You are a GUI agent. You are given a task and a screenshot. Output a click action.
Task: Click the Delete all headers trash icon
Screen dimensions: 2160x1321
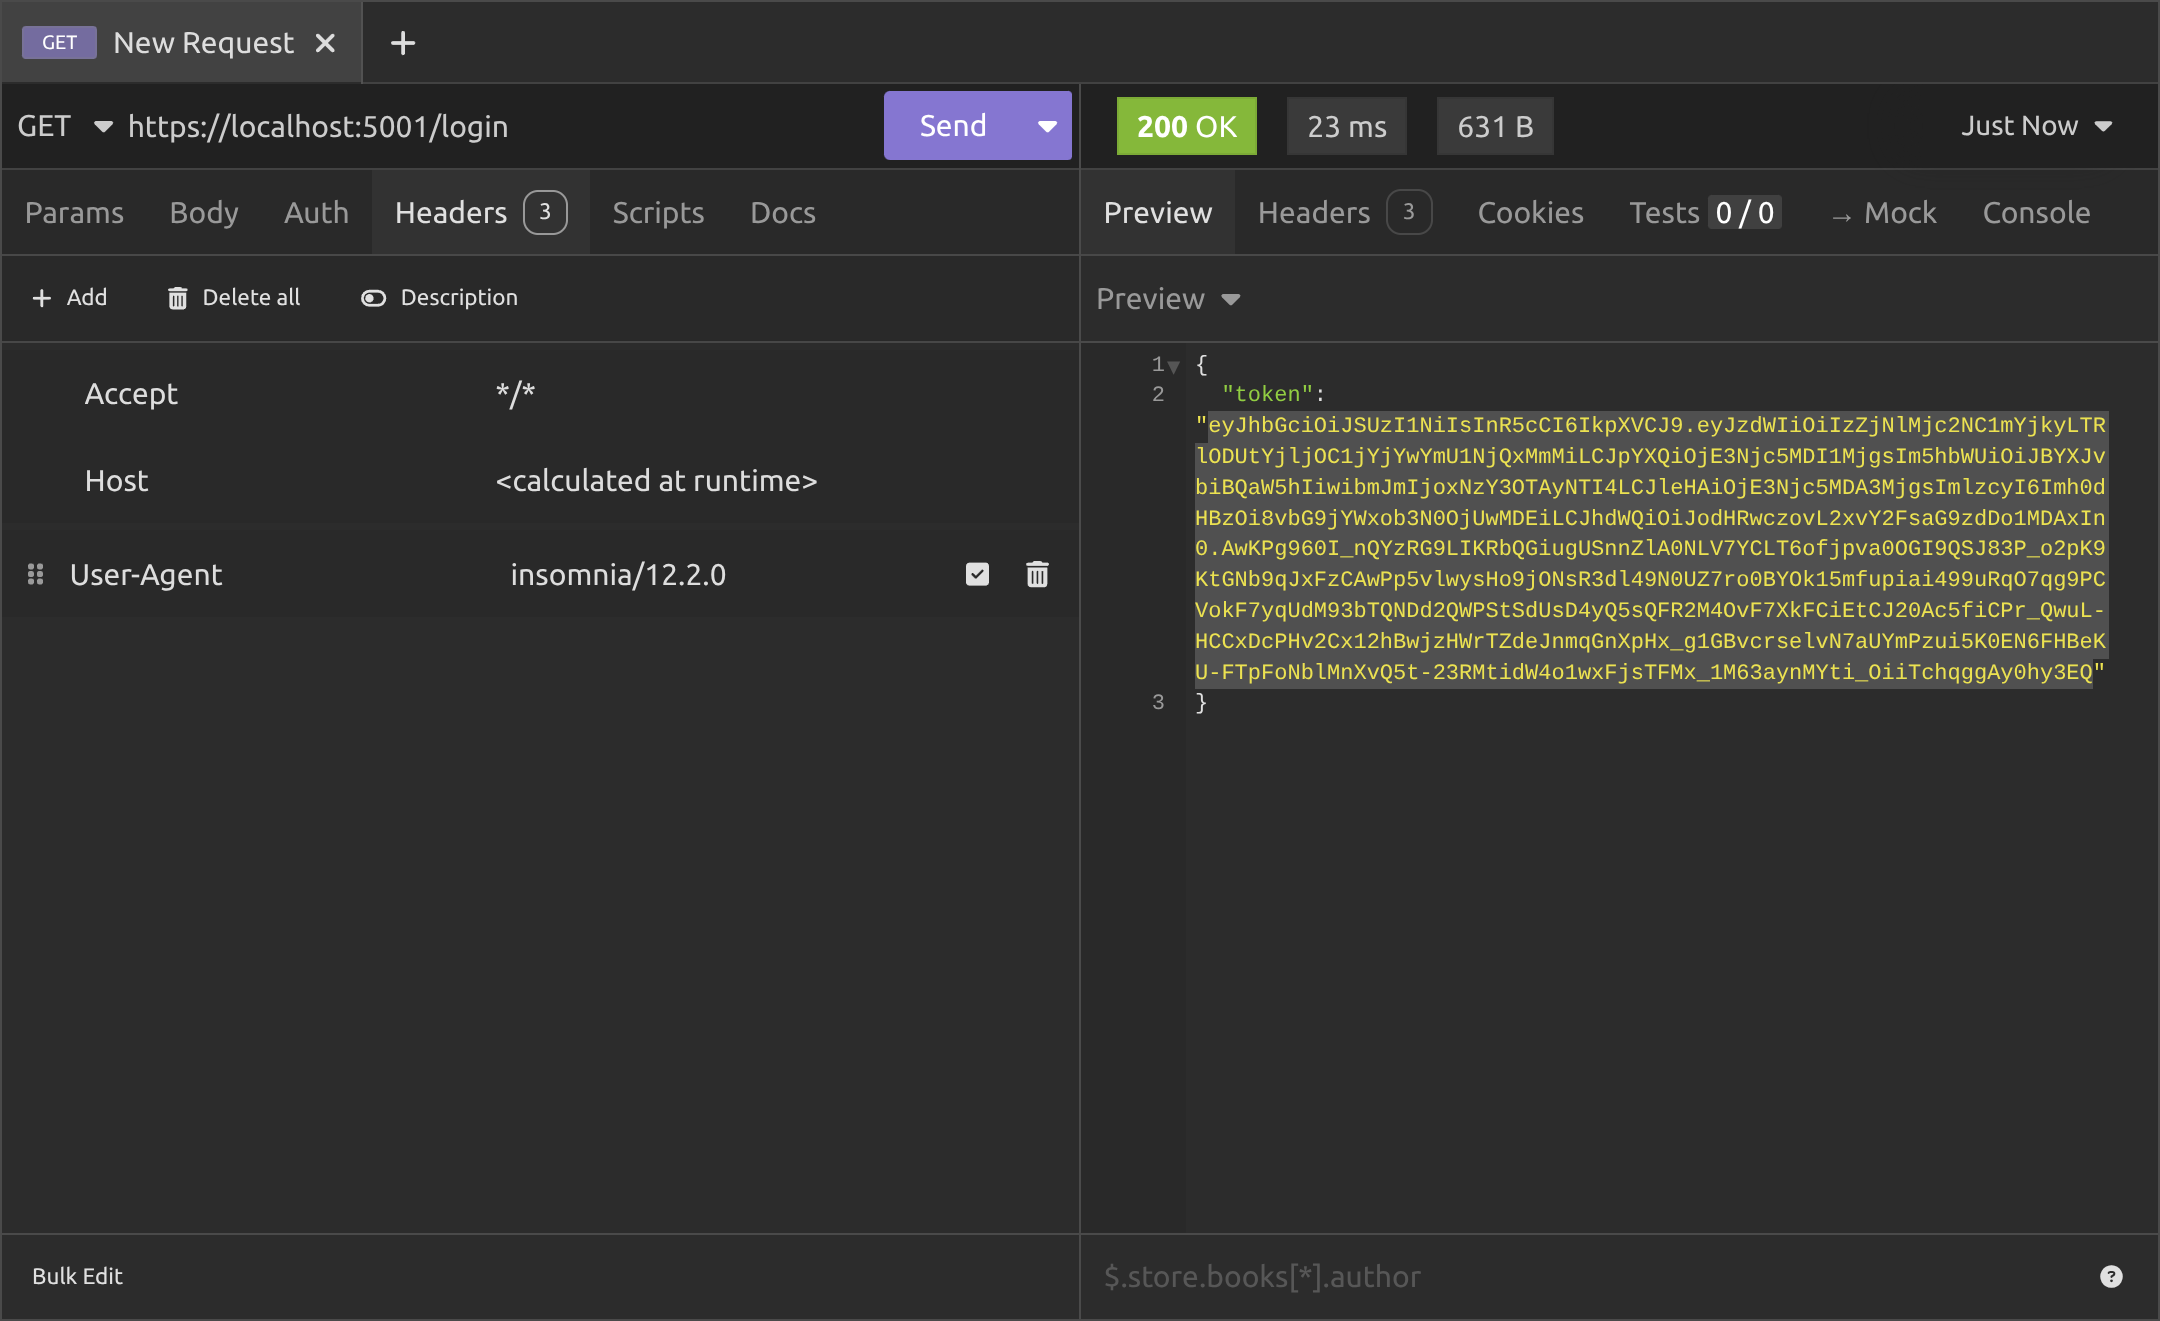tap(177, 298)
